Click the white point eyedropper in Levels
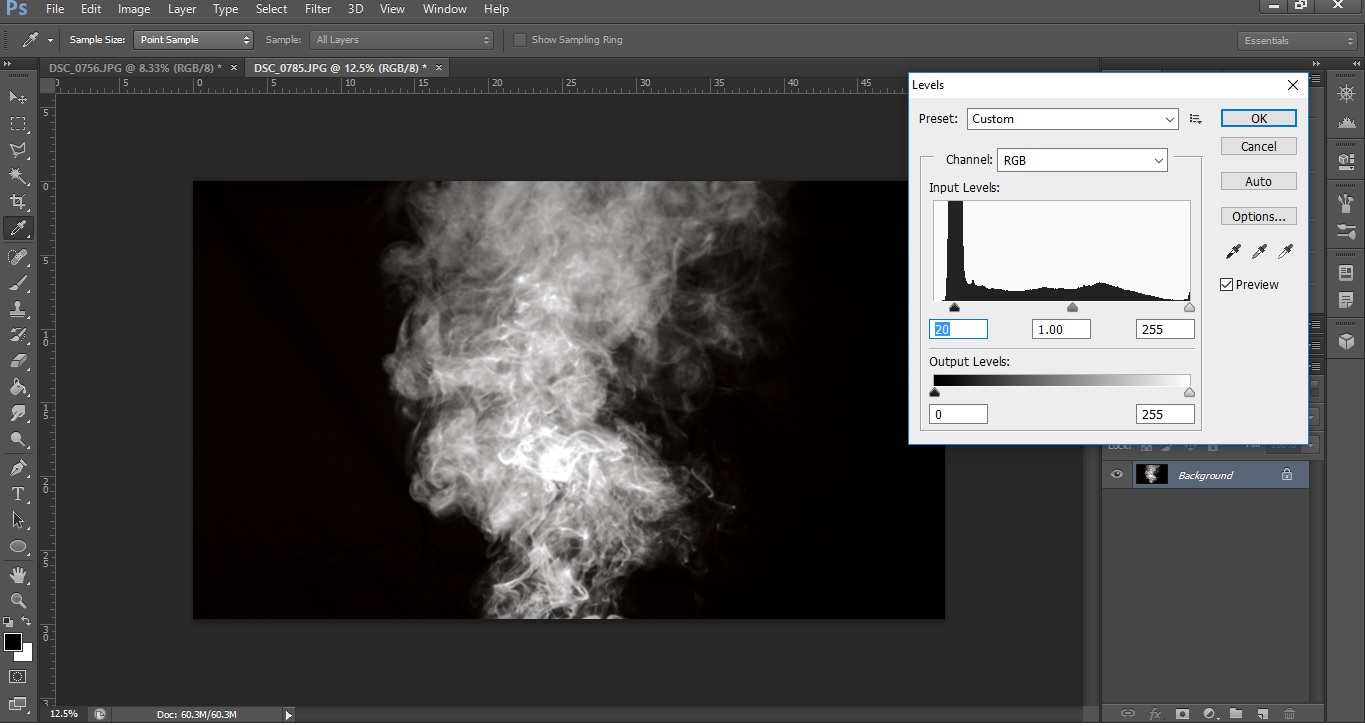 [1285, 251]
